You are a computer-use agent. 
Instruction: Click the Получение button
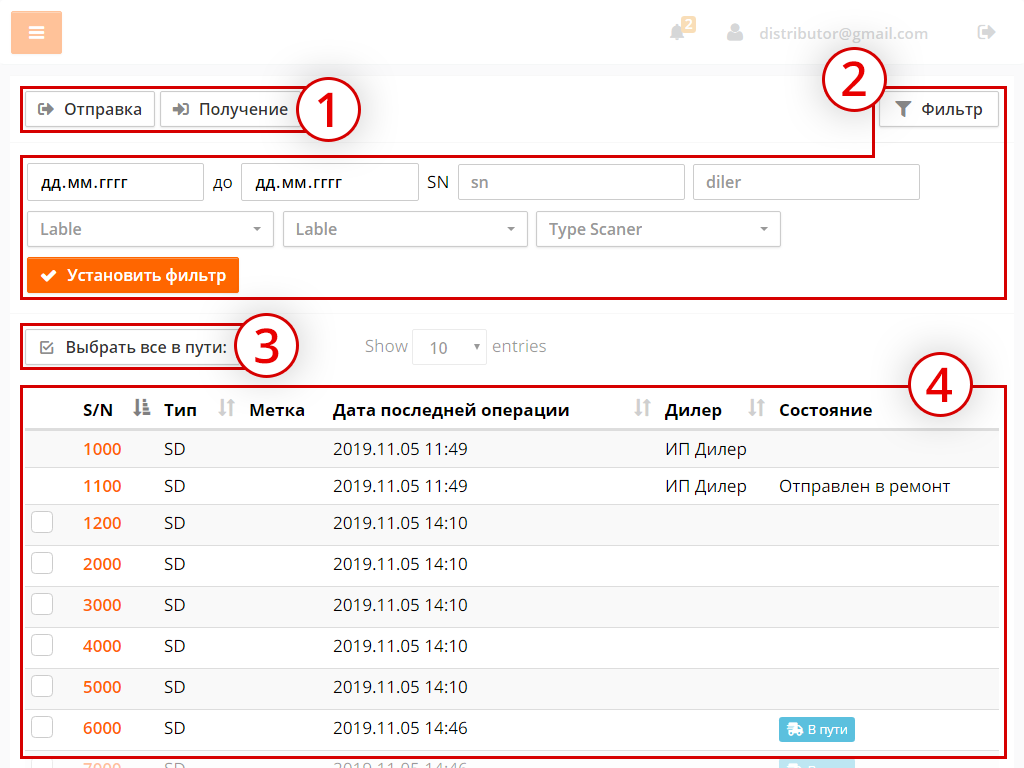[229, 109]
